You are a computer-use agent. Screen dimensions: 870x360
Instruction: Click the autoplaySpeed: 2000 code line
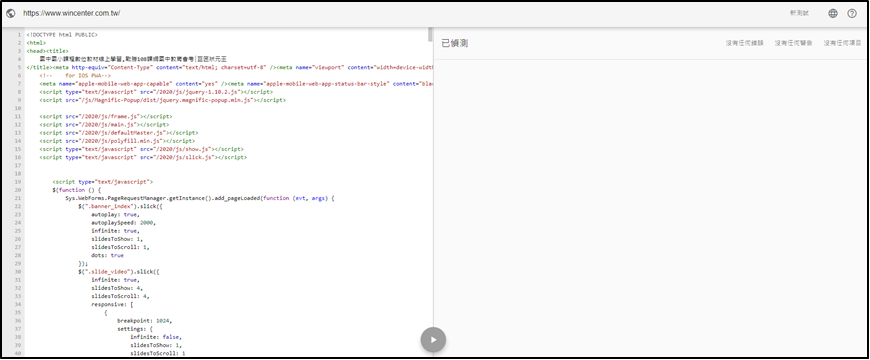[124, 222]
